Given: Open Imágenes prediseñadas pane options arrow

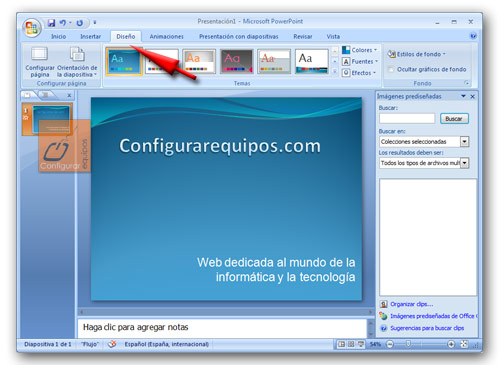Looking at the screenshot, I should (x=463, y=96).
